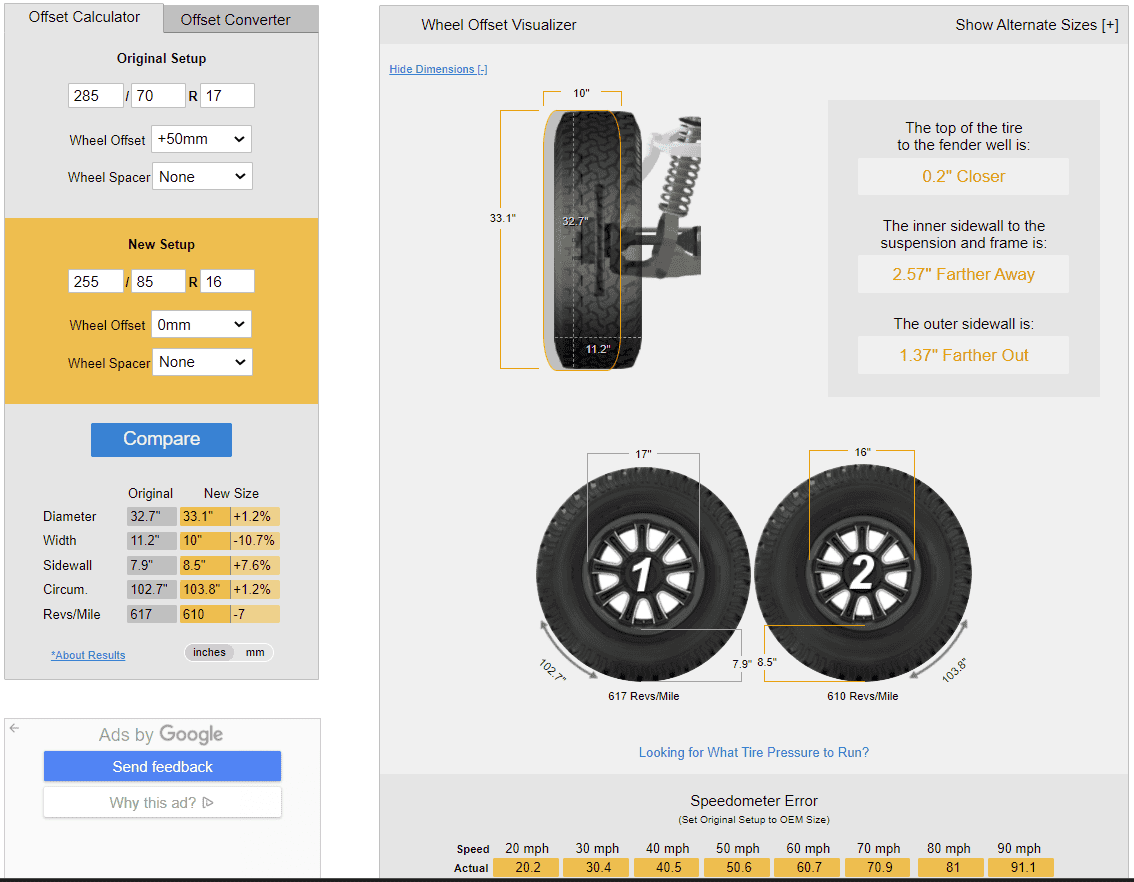Select actual speed 60.7 under 60 mph

[x=808, y=867]
